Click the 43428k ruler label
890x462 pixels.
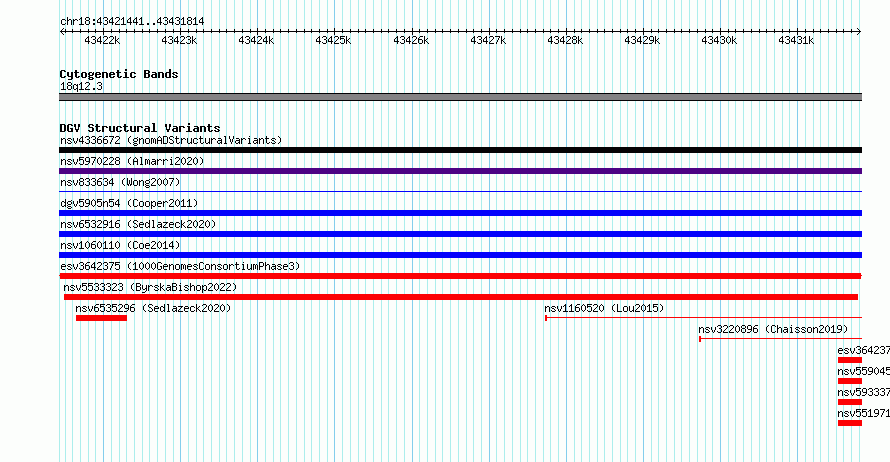[565, 40]
